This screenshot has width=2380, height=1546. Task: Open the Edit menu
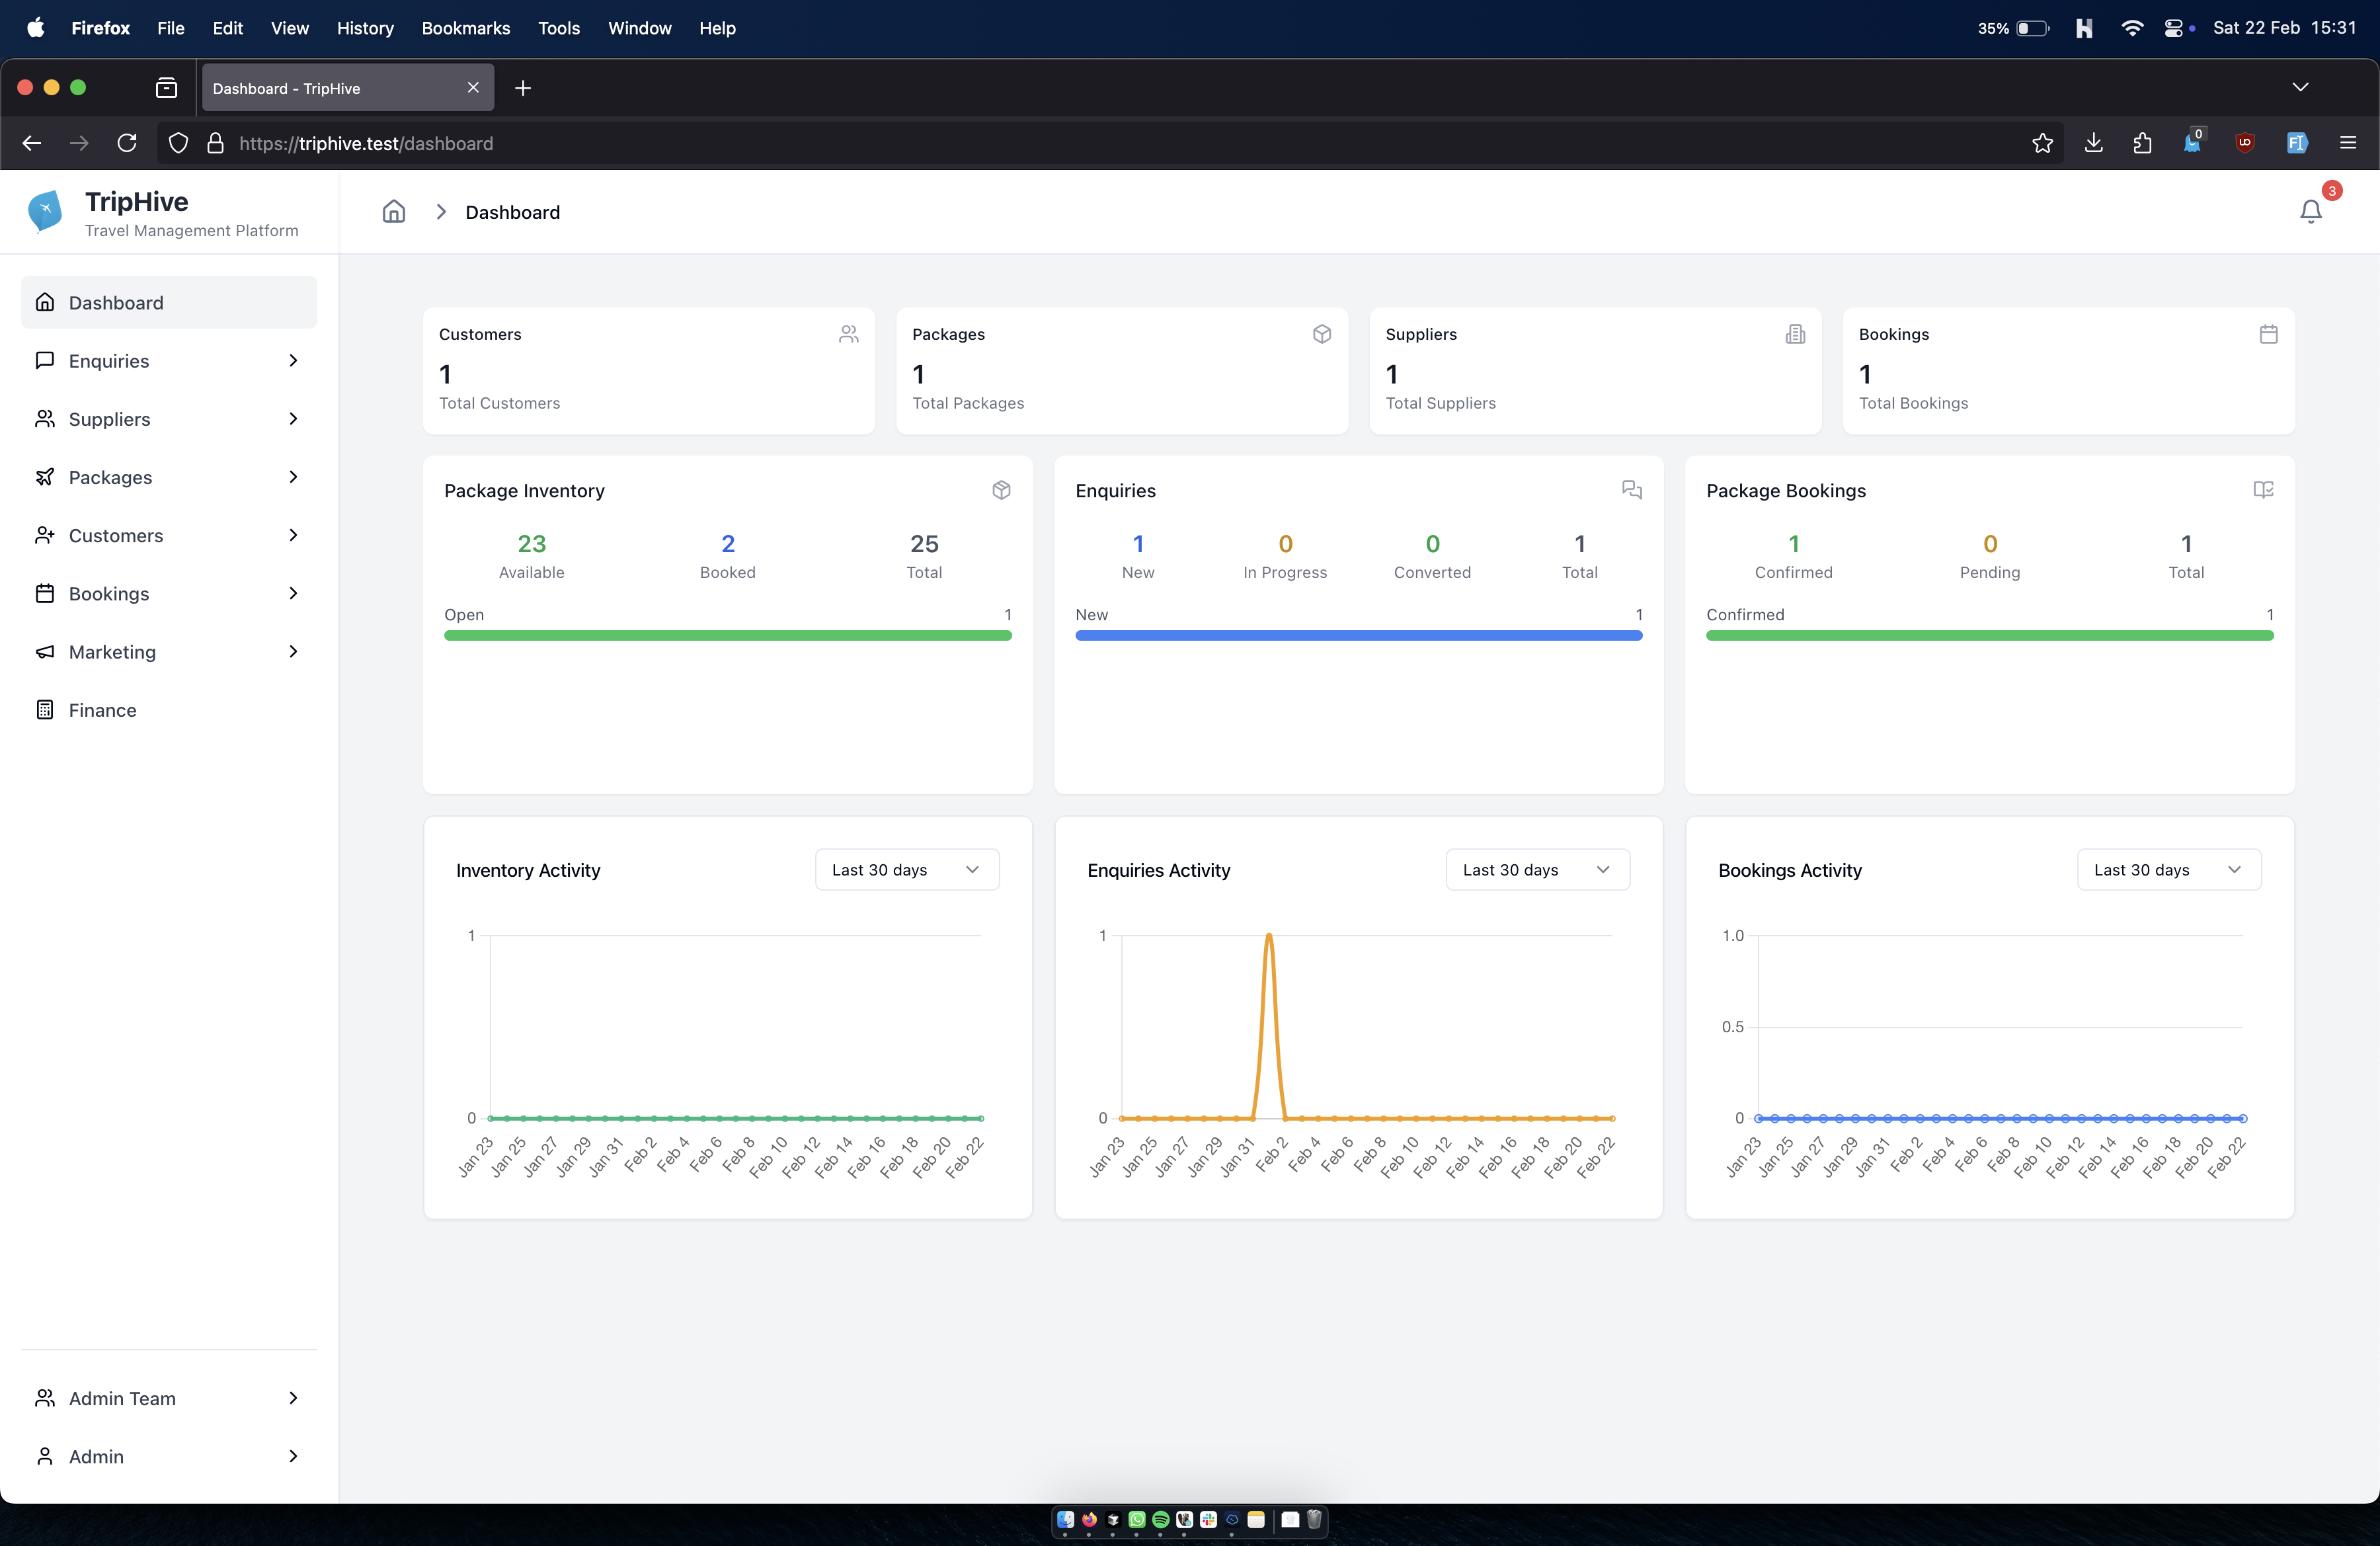[x=227, y=28]
